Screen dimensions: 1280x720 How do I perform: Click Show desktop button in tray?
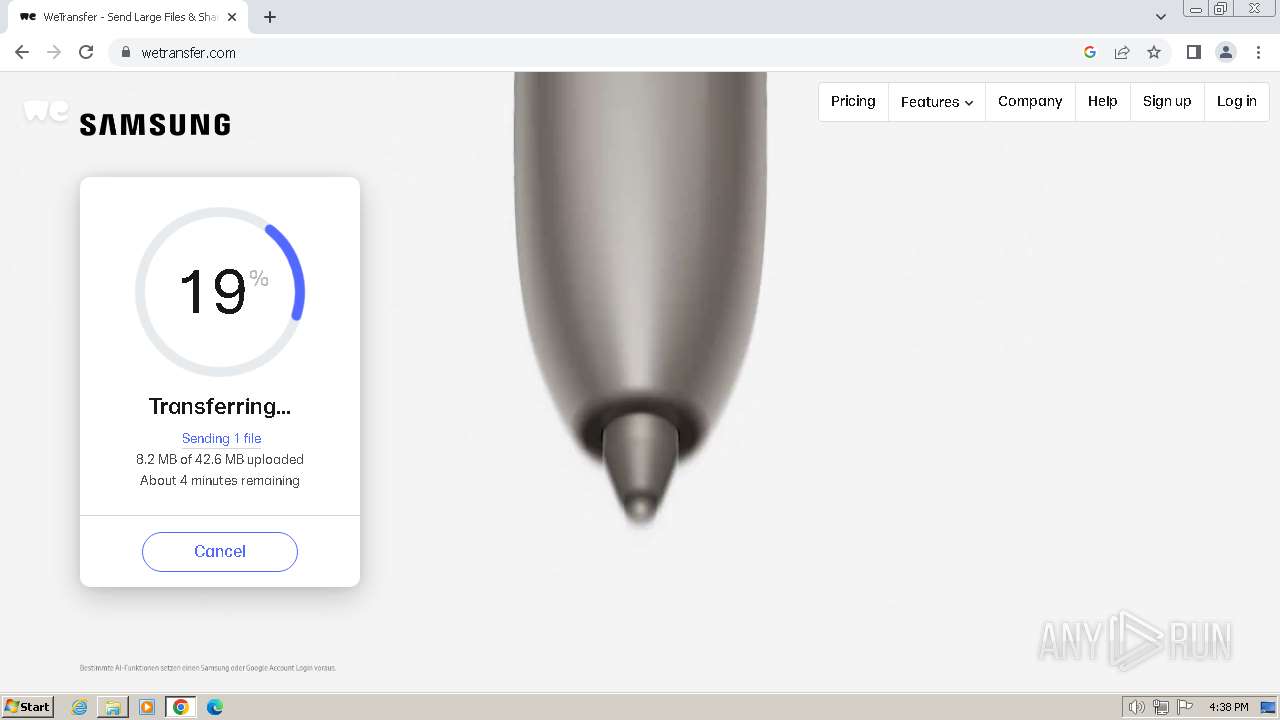click(1268, 707)
